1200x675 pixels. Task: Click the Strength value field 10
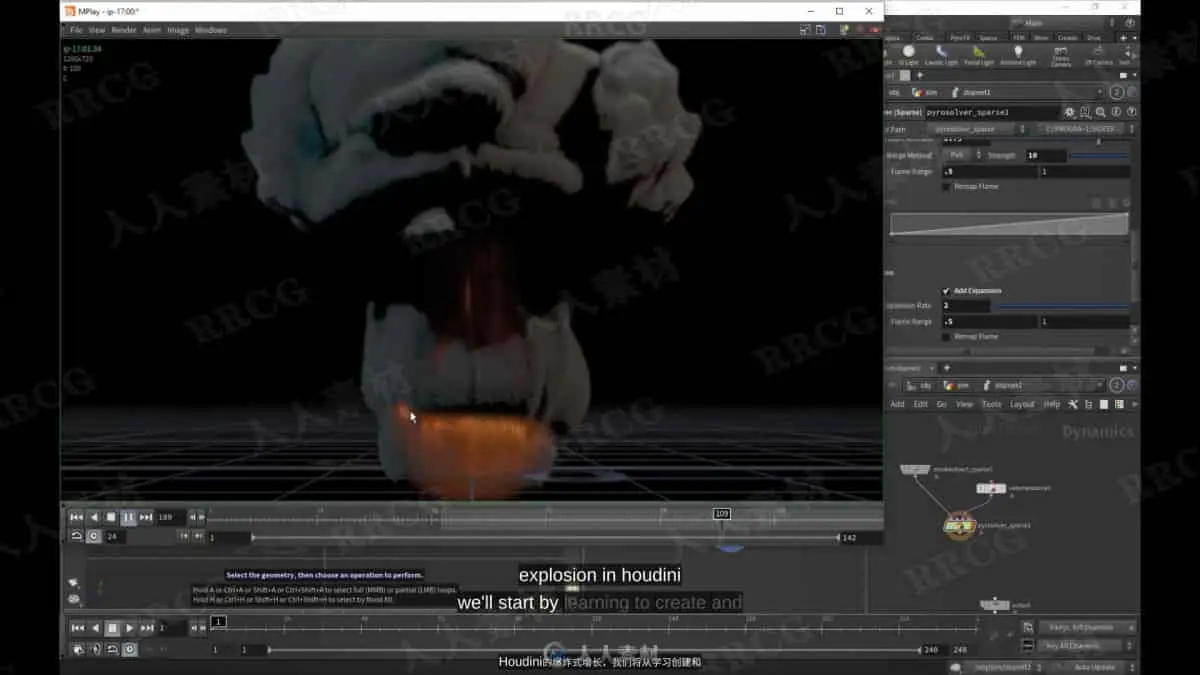(1044, 156)
